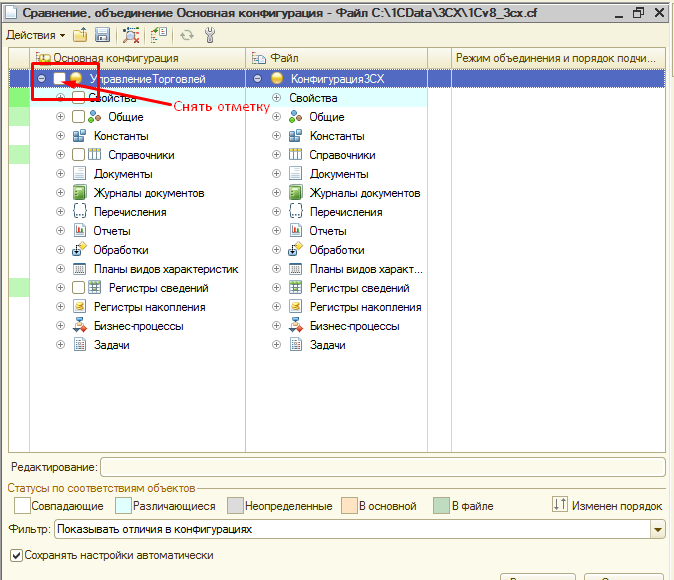Image resolution: width=674 pixels, height=580 pixels.
Task: Click the save diskette toolbar icon
Action: pos(102,35)
